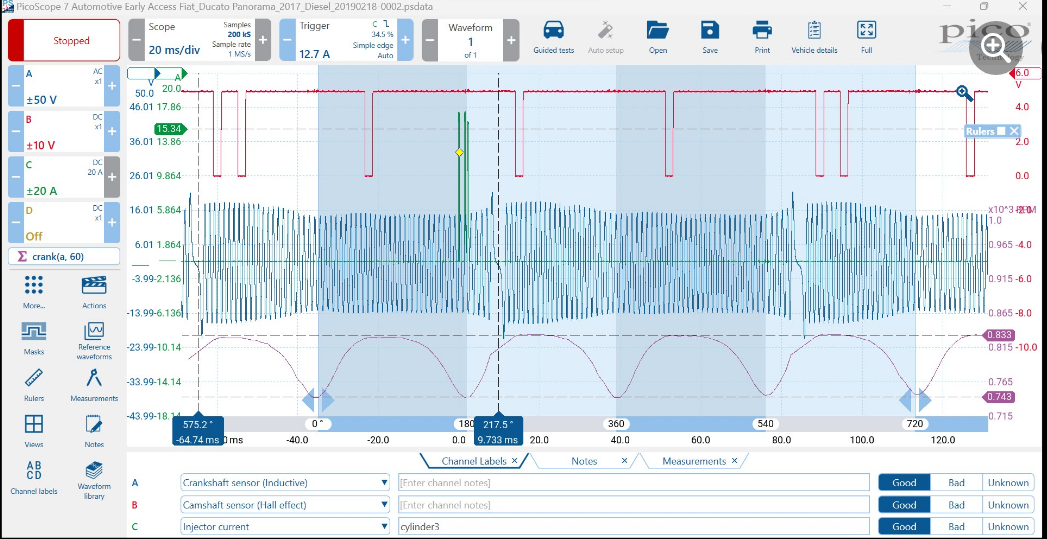Viewport: 1047px width, 539px height.
Task: Mark Channel C as Bad
Action: click(x=956, y=526)
